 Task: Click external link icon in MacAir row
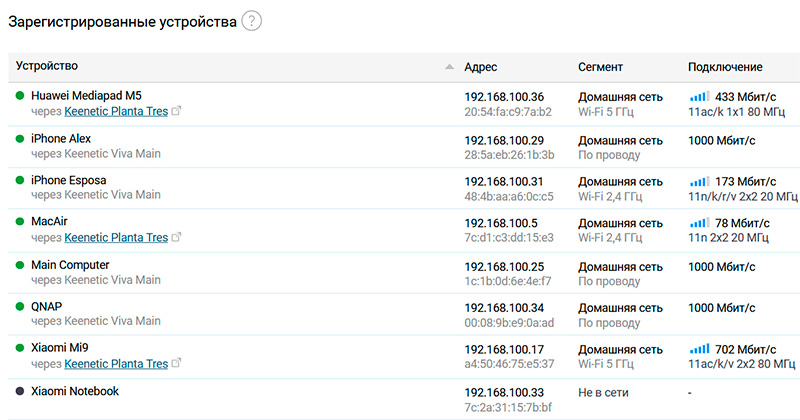(x=177, y=238)
